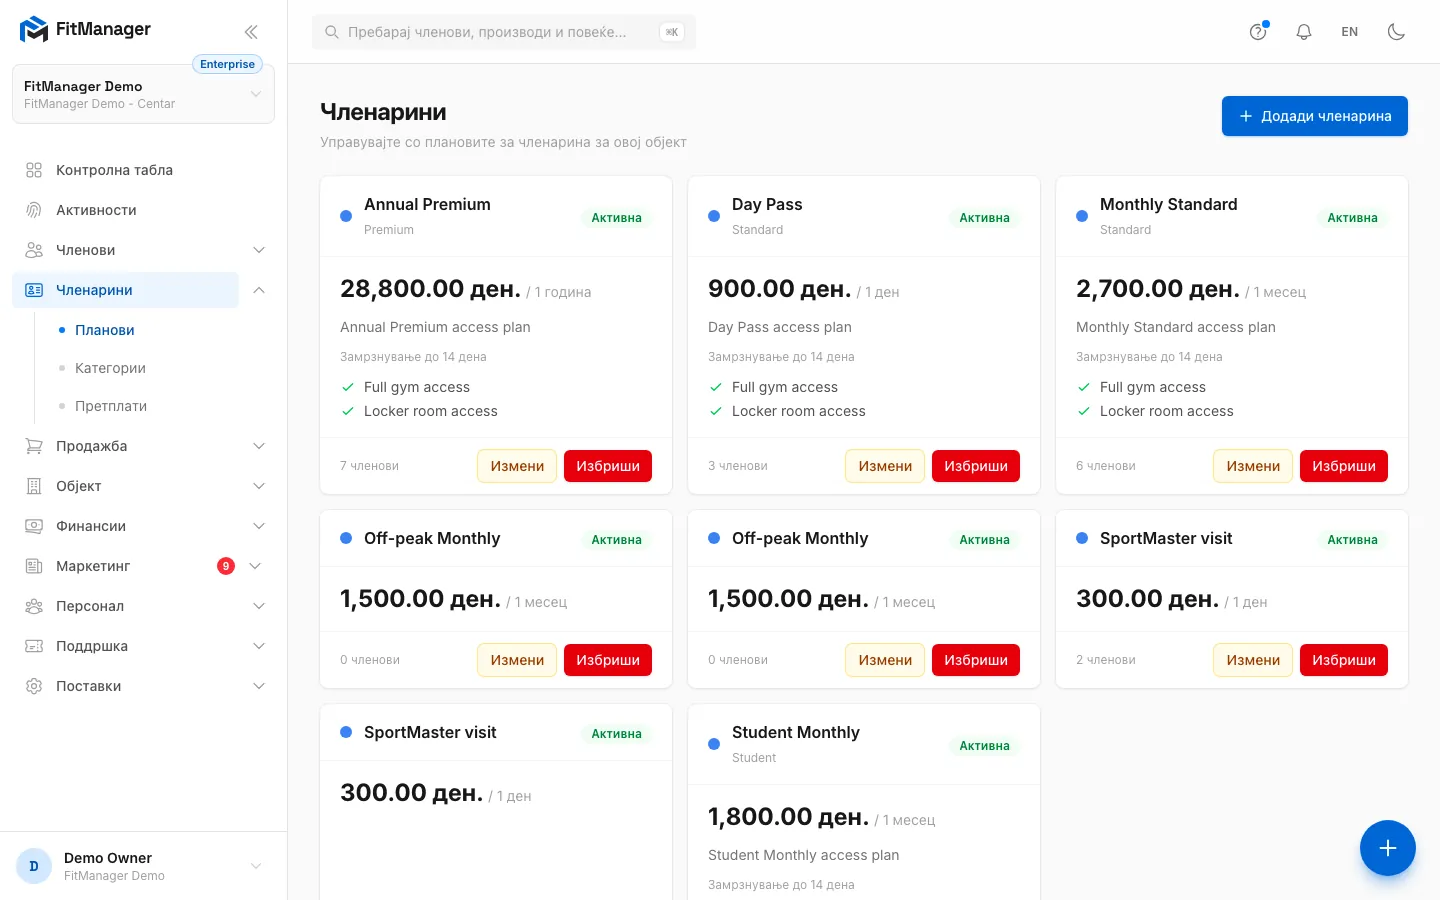This screenshot has width=1440, height=900.
Task: Click the FitManager logo
Action: [85, 29]
